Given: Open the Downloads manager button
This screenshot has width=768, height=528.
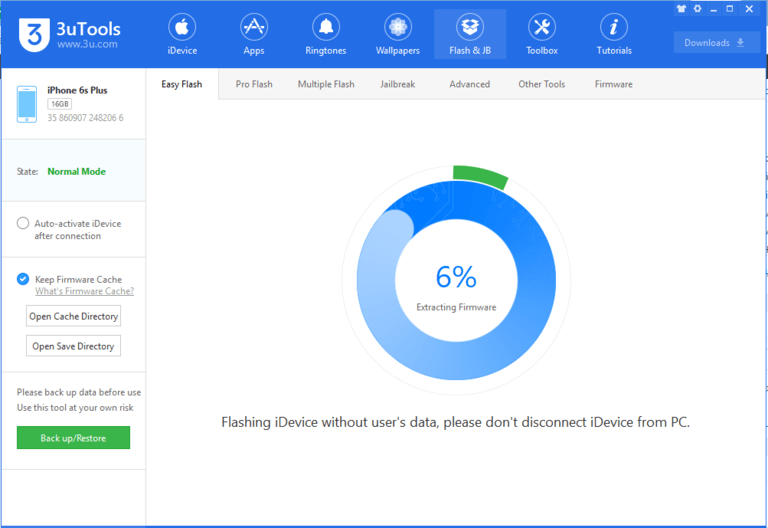Looking at the screenshot, I should pyautogui.click(x=717, y=43).
